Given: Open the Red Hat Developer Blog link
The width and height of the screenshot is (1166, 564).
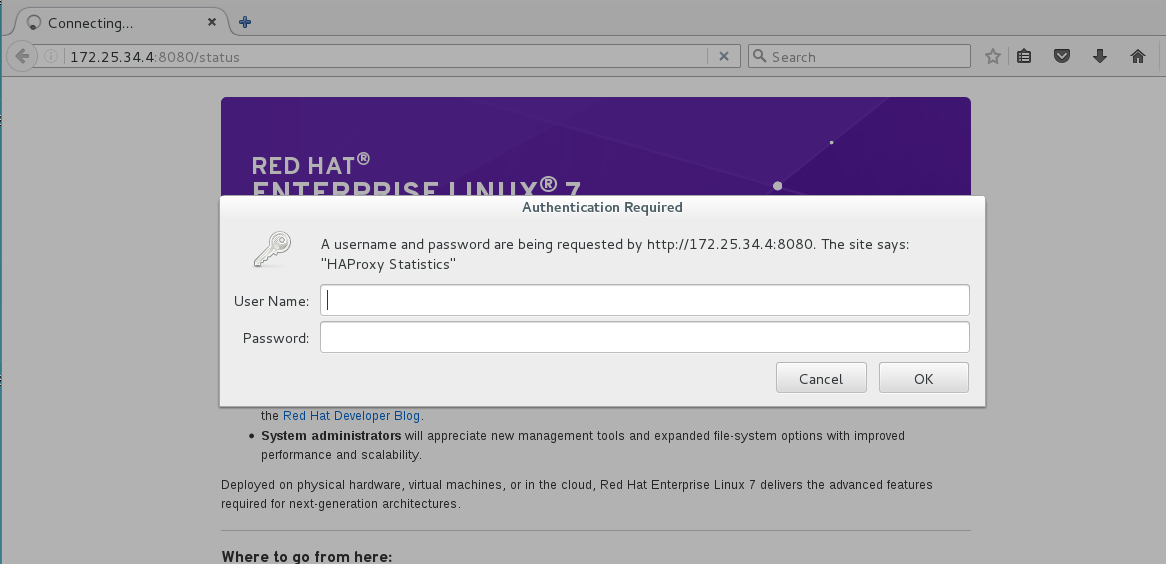Looking at the screenshot, I should (352, 416).
